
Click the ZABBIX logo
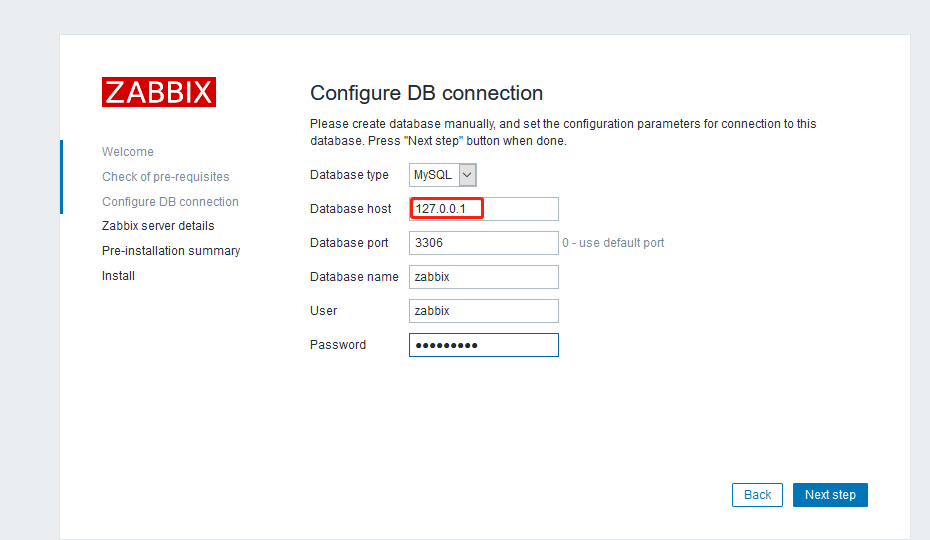[159, 92]
